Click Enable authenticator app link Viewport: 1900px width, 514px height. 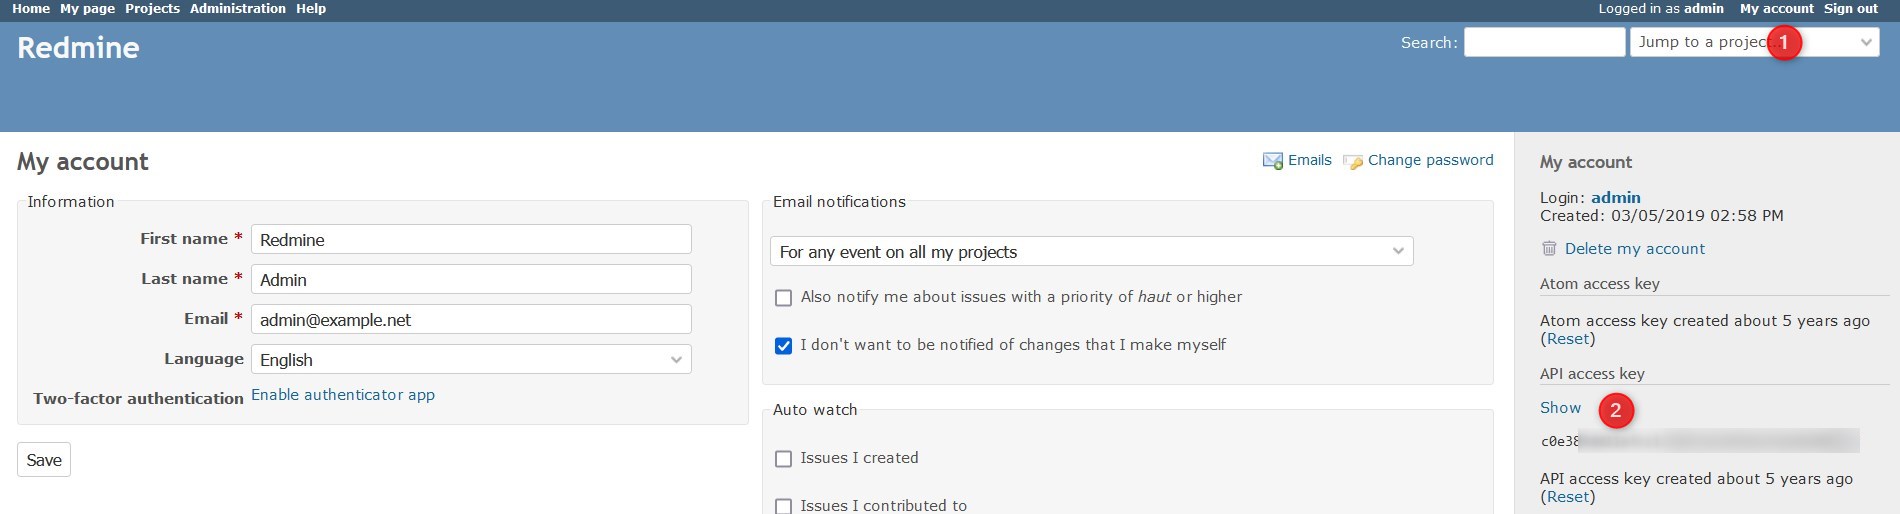(x=342, y=395)
